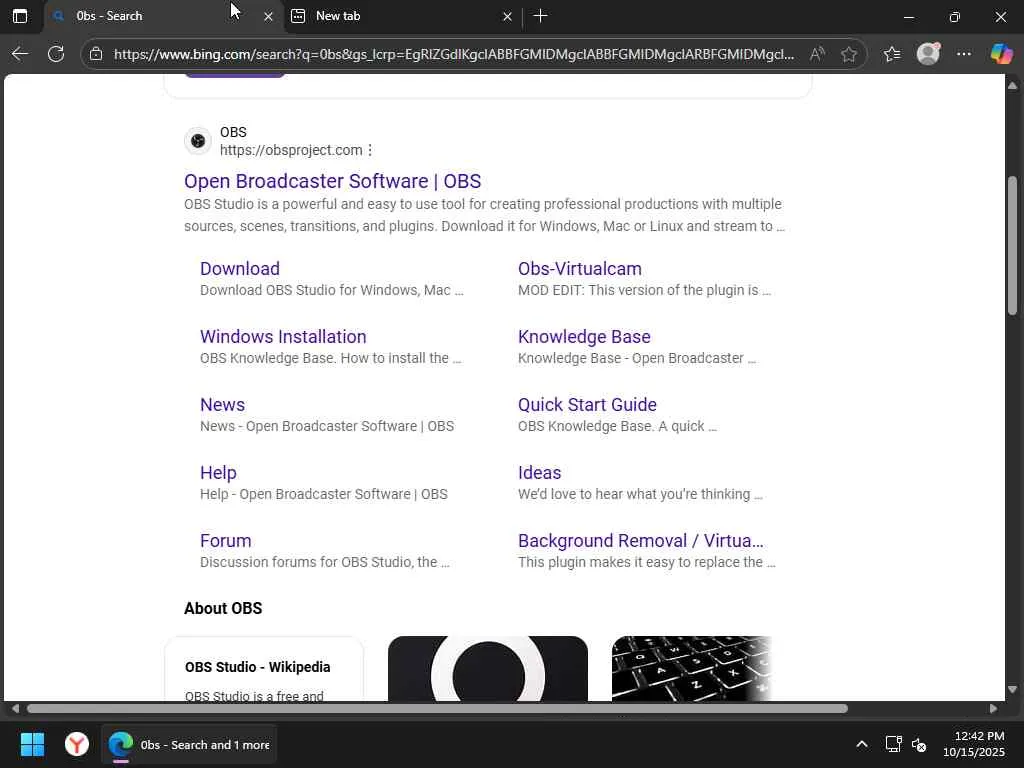
Task: Go back with the browser back arrow
Action: point(20,54)
